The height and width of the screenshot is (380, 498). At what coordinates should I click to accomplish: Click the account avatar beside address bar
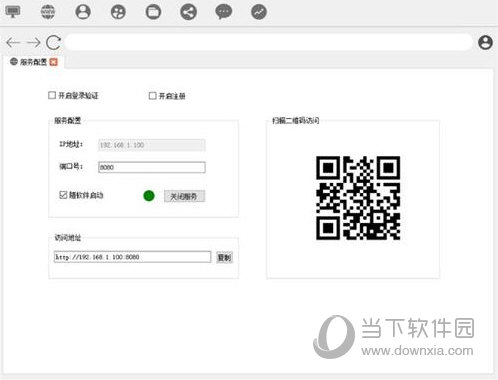485,42
